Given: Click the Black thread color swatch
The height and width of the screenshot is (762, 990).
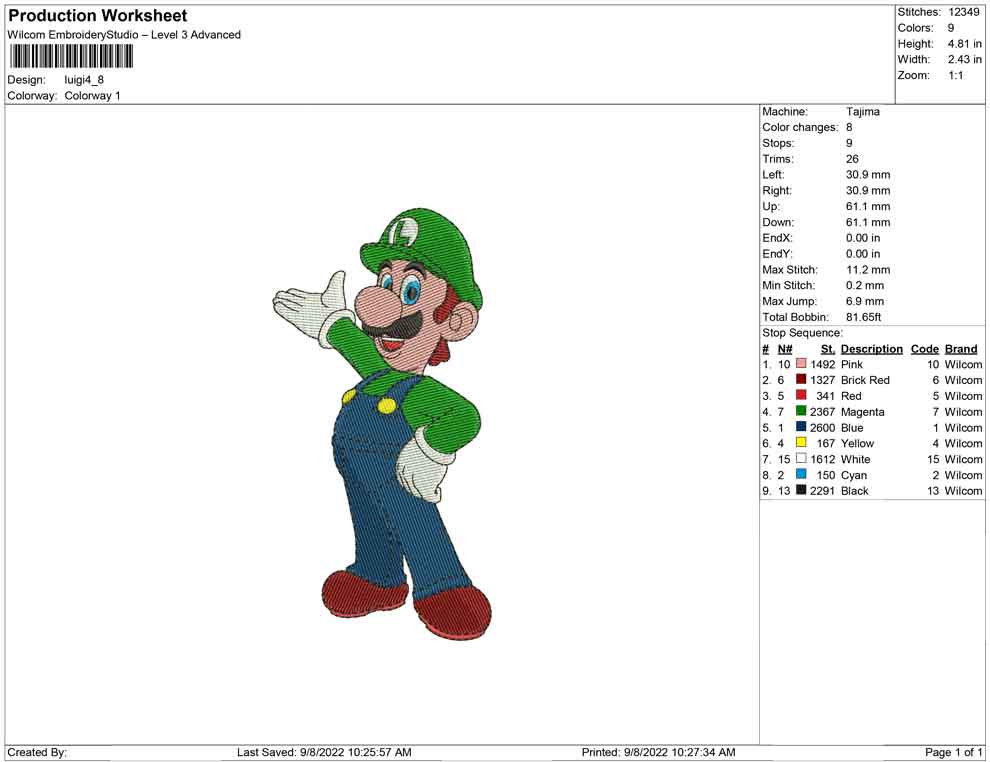Looking at the screenshot, I should 801,491.
